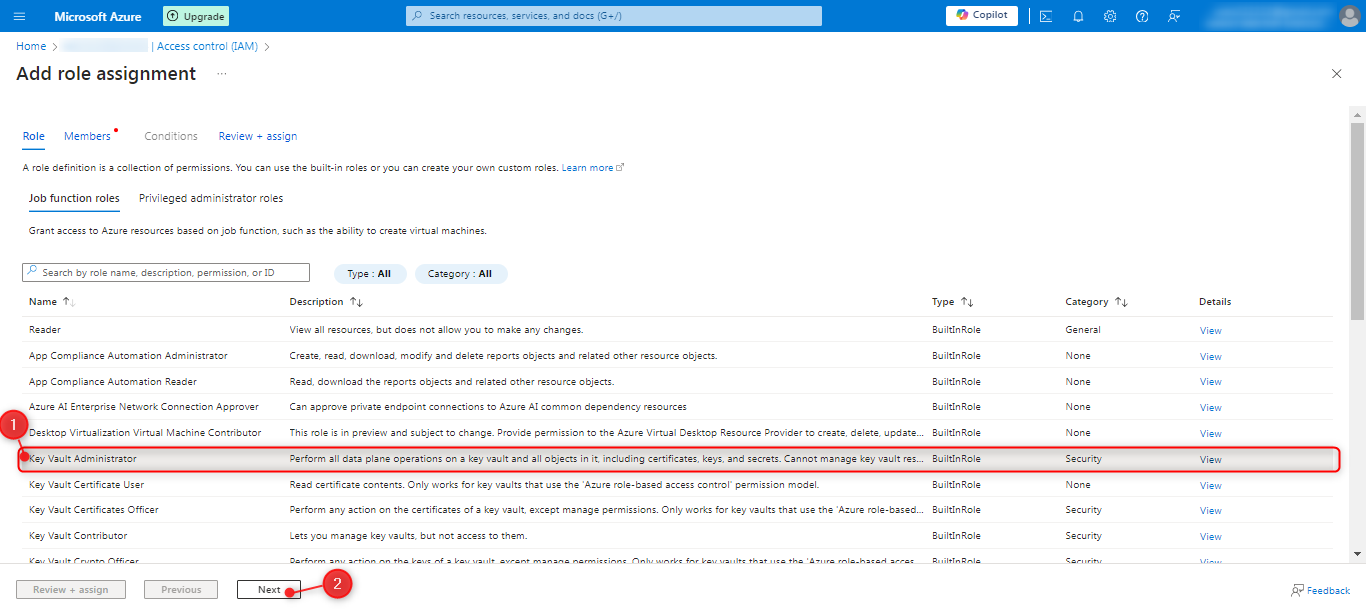
Task: Select Key Vault Certificate User role
Action: [x=677, y=485]
